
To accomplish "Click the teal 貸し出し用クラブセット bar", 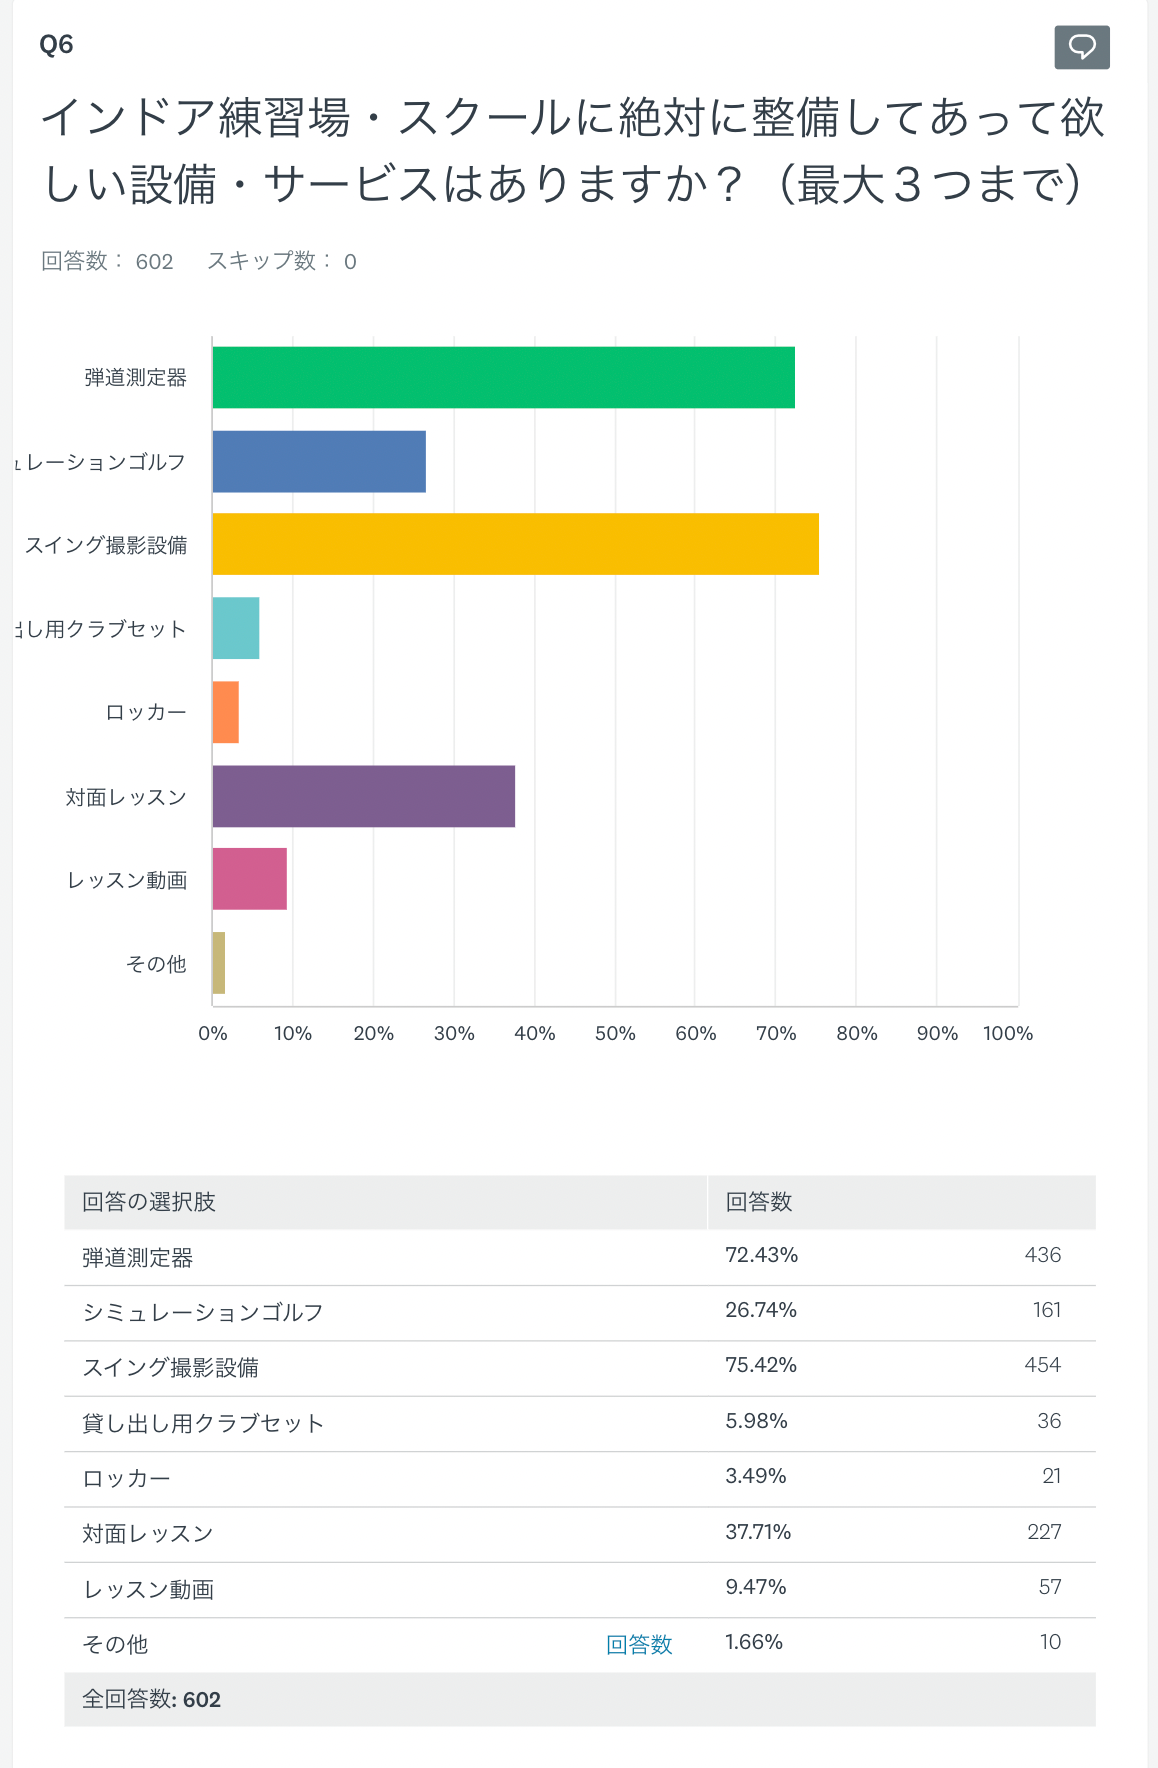I will point(236,628).
